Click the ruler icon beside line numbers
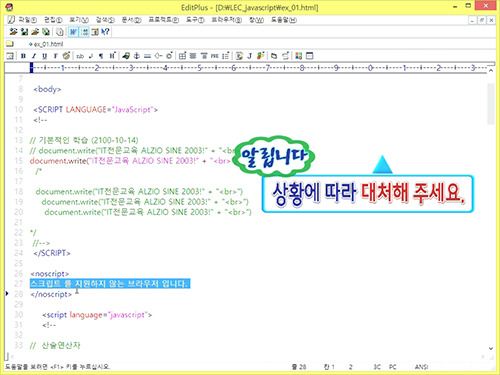This screenshot has height=375, width=500. click(95, 32)
